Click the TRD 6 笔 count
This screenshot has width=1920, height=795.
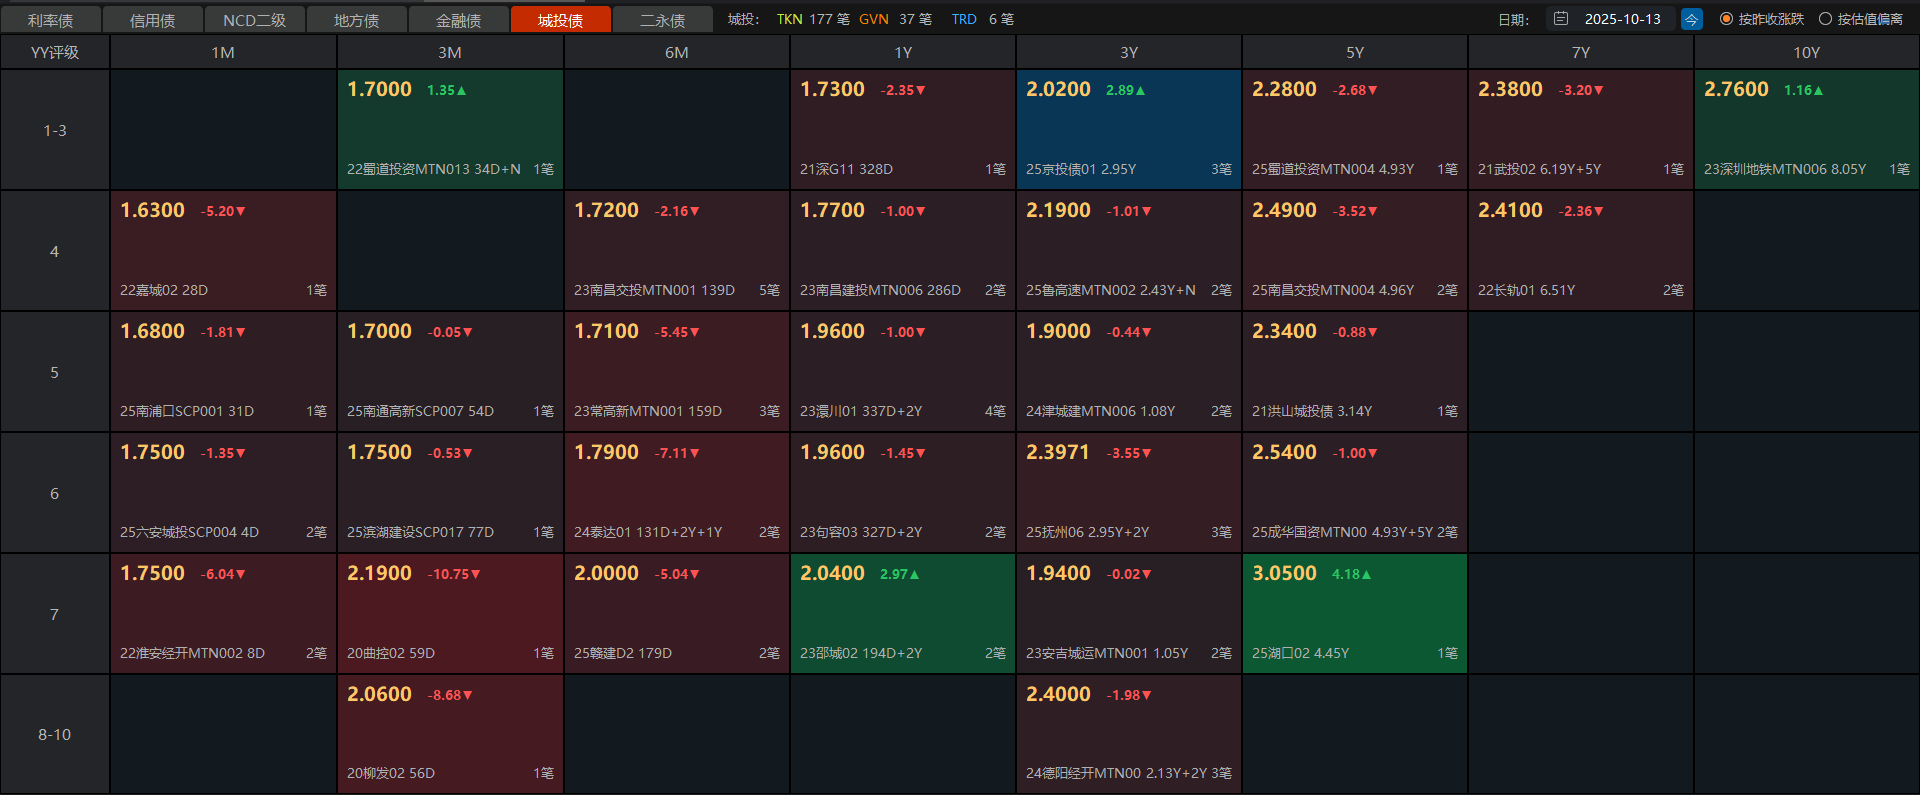[982, 19]
